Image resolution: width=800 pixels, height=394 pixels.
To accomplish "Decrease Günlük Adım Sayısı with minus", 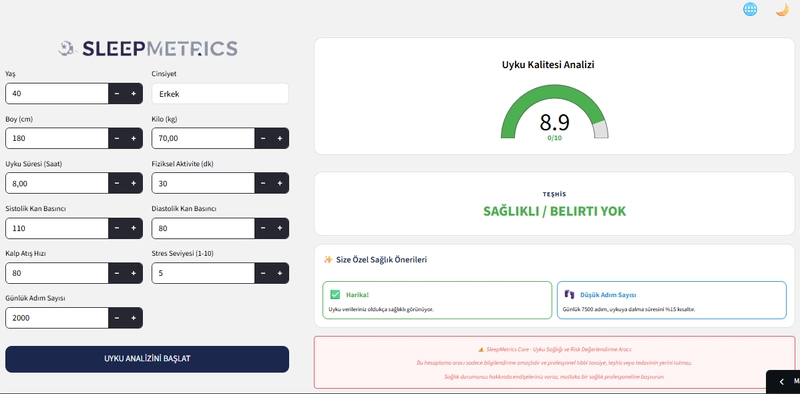I will 117,318.
